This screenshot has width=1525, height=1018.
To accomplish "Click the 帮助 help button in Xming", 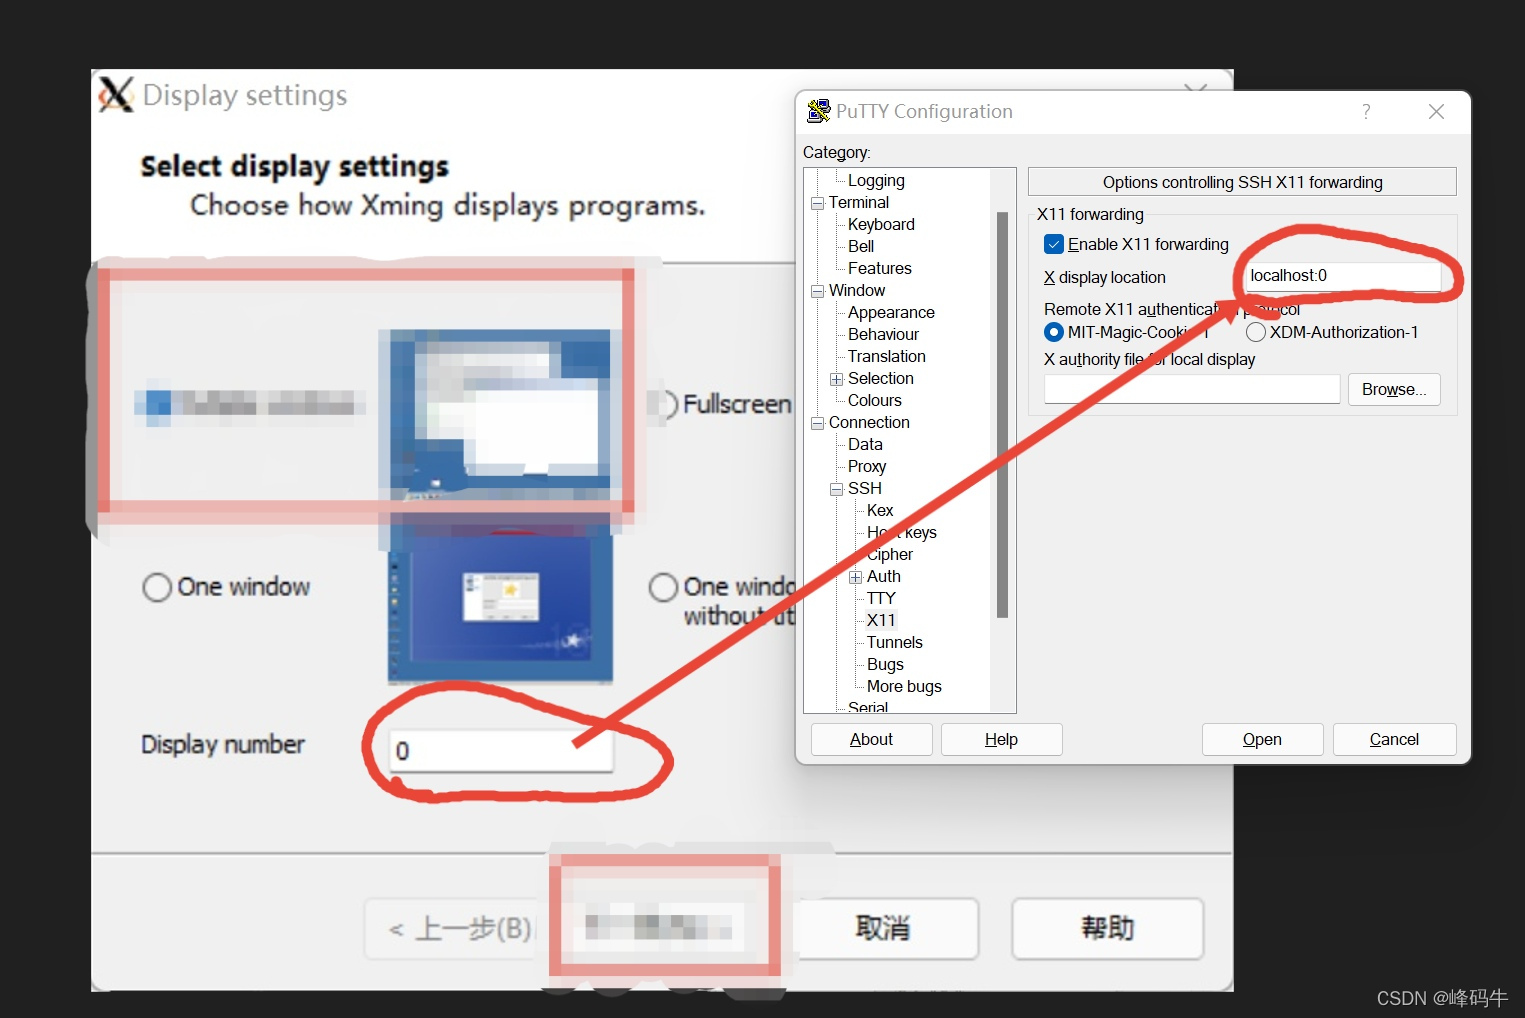I will (x=1107, y=929).
